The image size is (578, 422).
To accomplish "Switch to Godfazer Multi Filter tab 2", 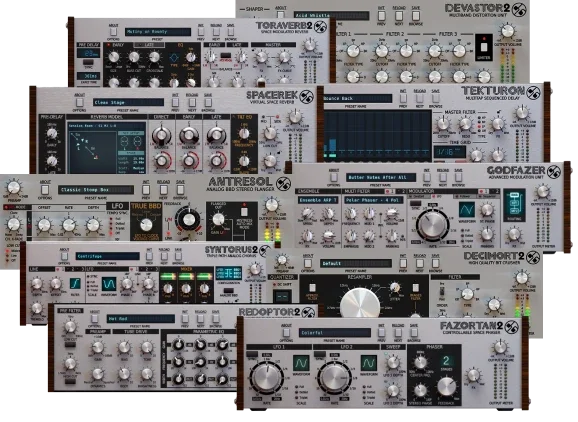I will (403, 192).
